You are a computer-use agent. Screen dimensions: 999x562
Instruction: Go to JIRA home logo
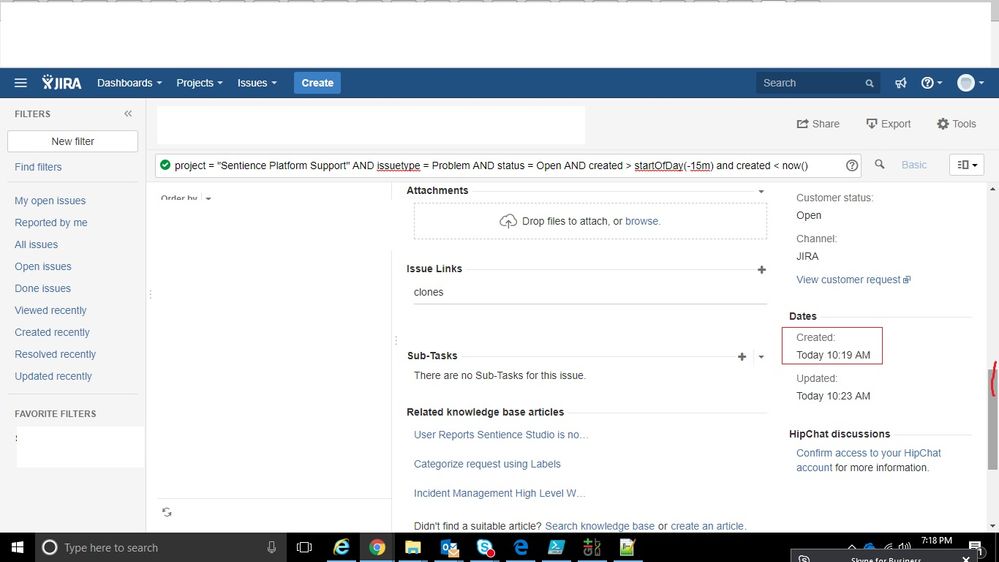[62, 83]
